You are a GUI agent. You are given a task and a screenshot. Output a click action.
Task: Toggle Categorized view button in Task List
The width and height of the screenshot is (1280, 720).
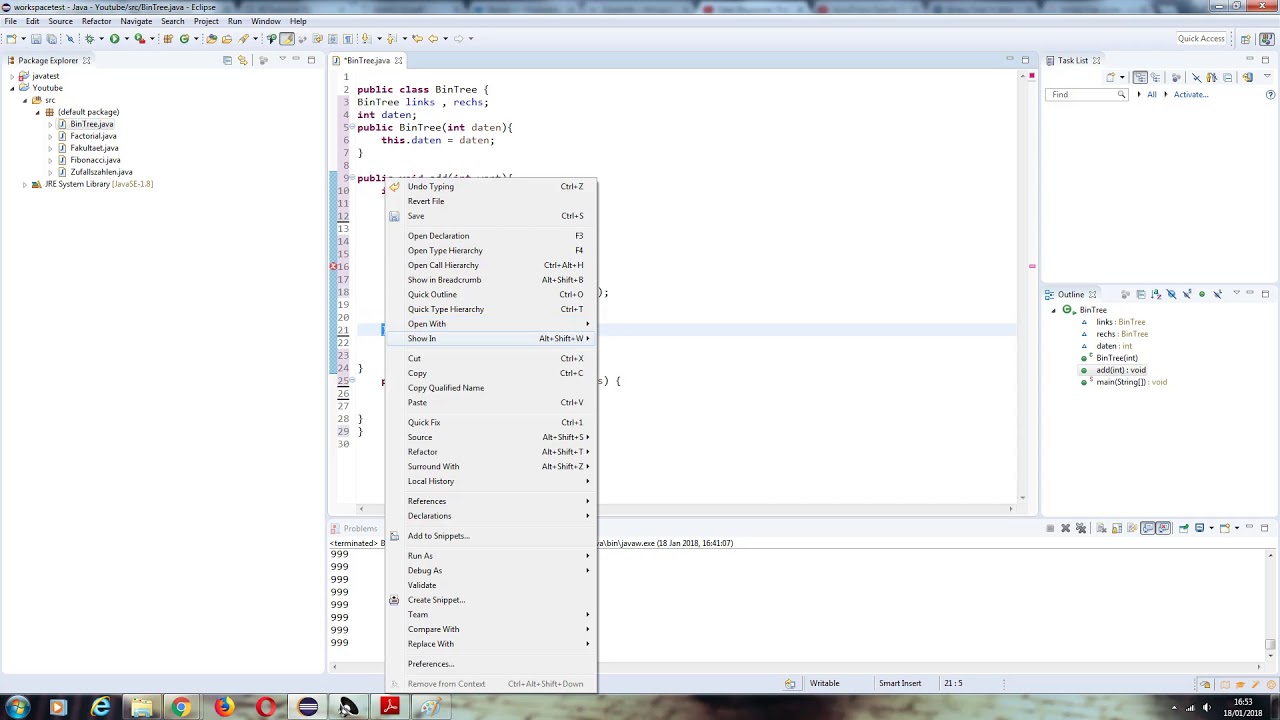coord(1140,77)
